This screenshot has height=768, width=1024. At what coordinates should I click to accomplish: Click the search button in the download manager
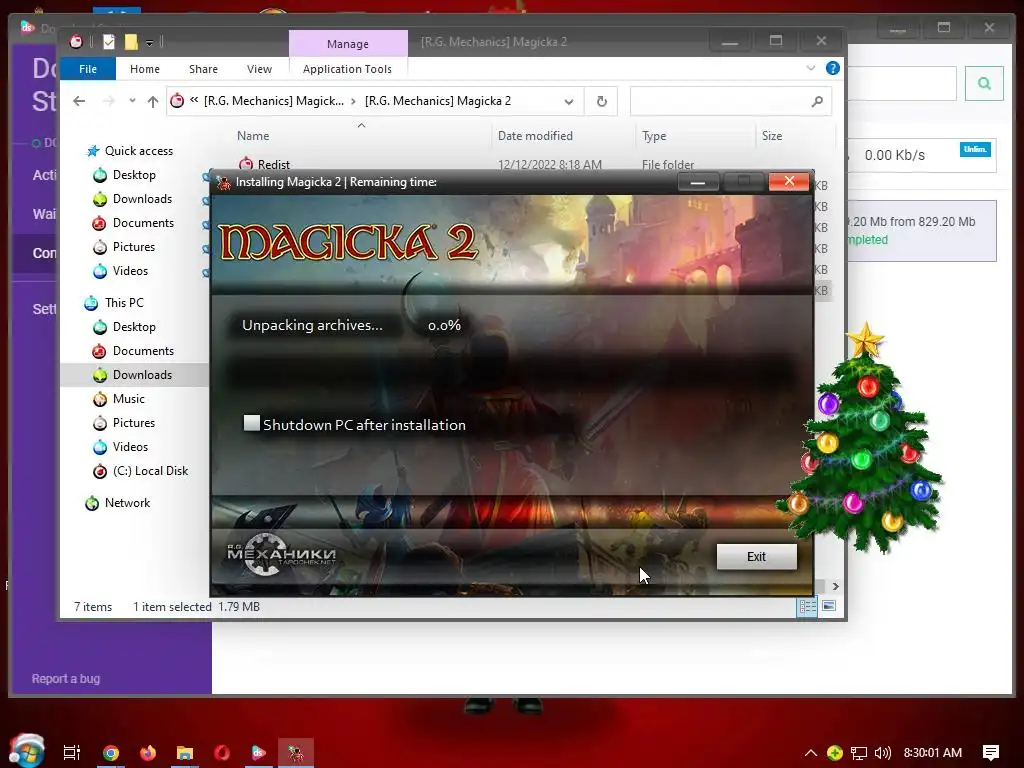coord(984,83)
